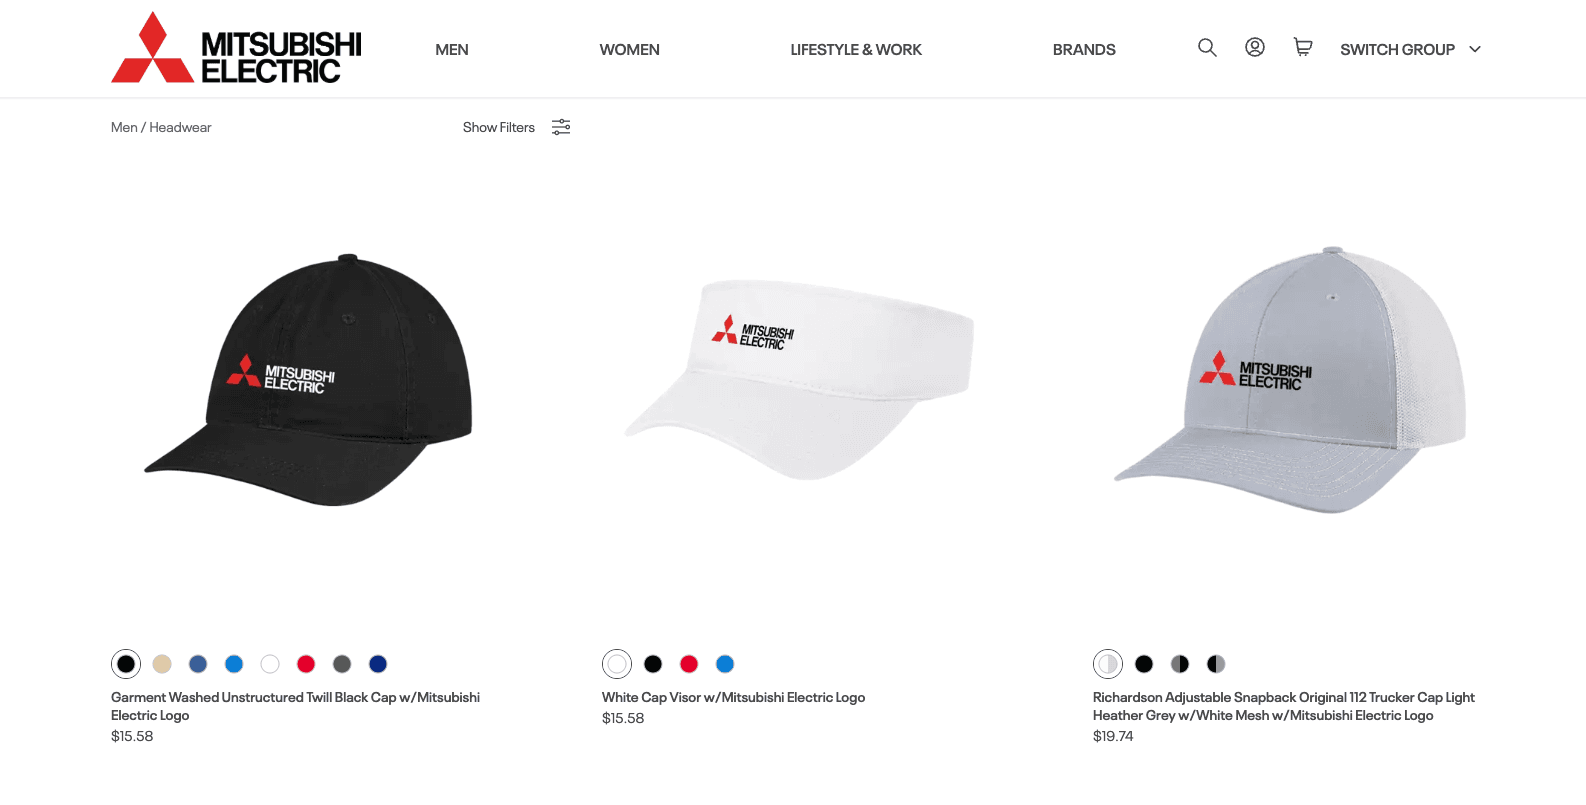Open the Women menu
Image resolution: width=1586 pixels, height=805 pixels.
point(629,49)
